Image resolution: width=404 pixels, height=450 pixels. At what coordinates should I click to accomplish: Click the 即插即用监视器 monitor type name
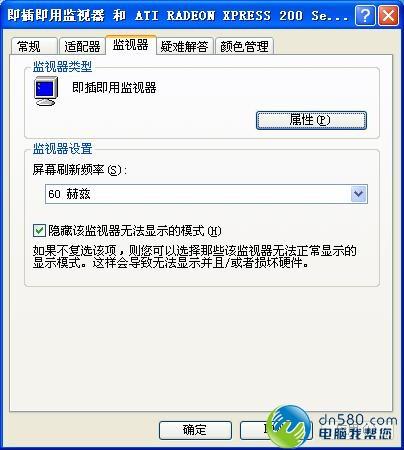(x=114, y=88)
